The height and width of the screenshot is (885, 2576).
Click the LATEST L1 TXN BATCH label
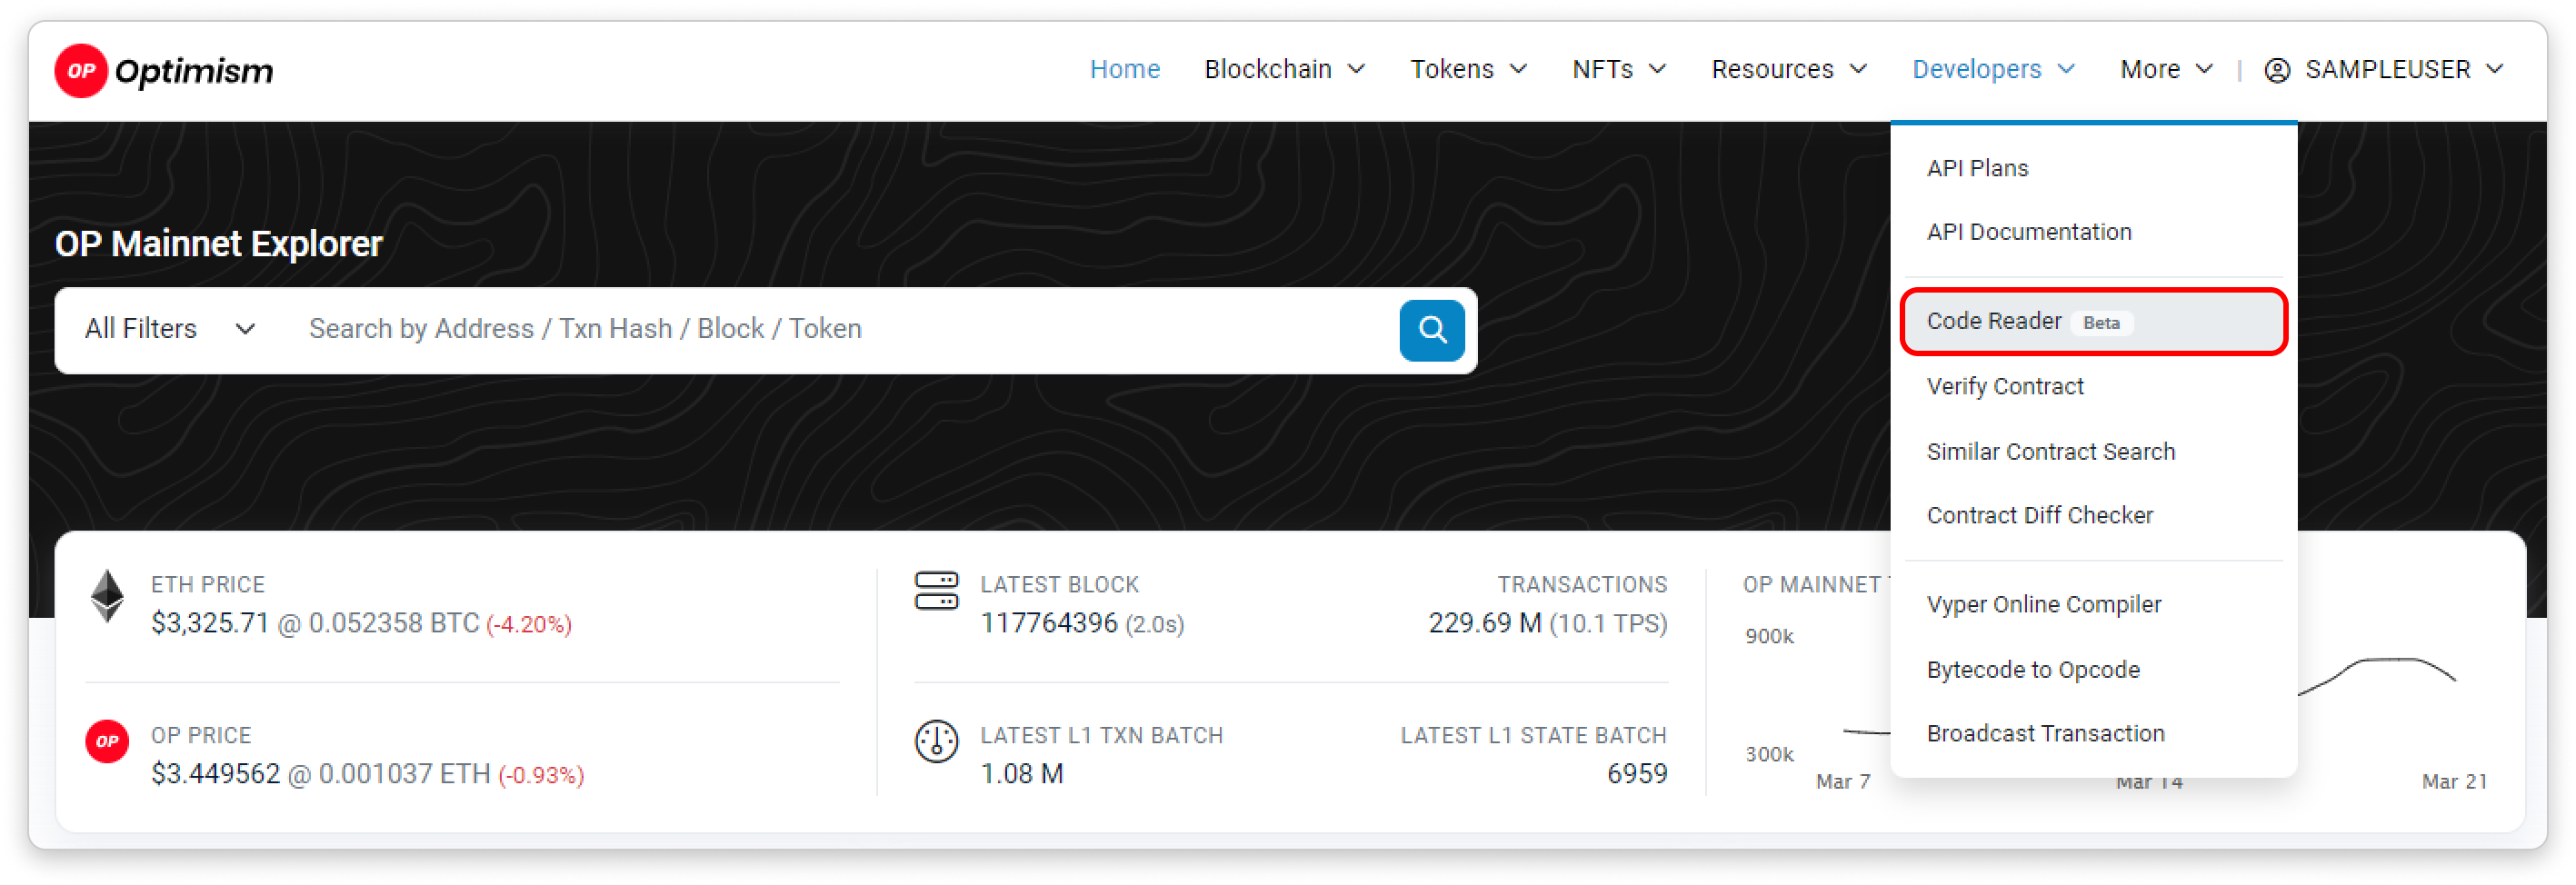coord(1101,736)
